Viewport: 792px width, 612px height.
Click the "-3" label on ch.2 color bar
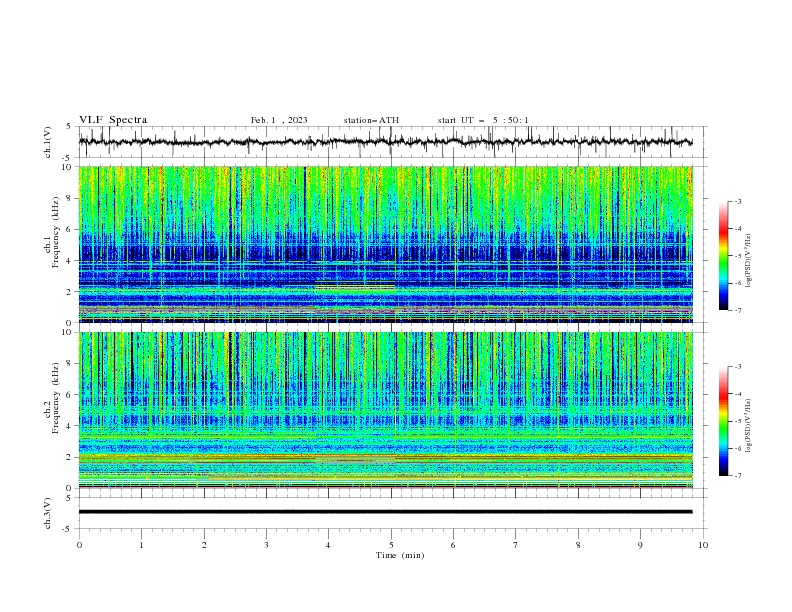click(x=738, y=367)
